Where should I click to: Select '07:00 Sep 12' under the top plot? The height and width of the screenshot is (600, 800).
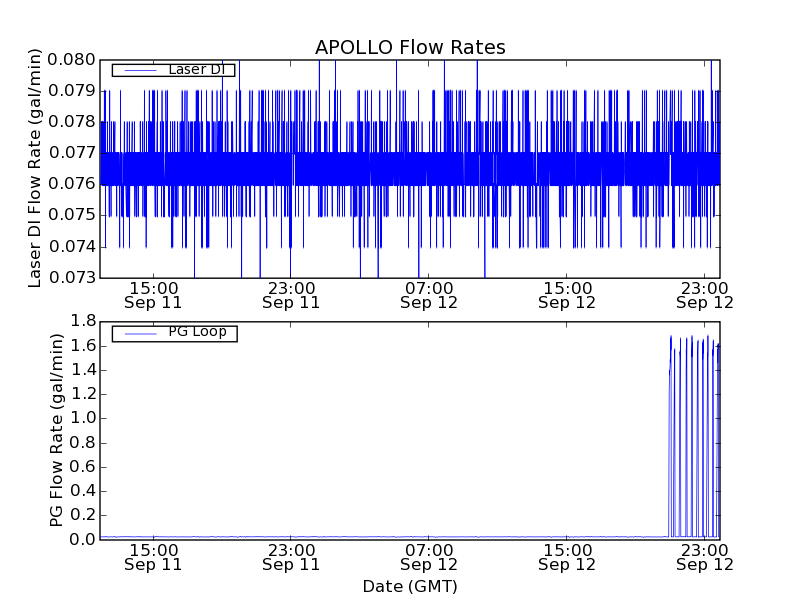(x=429, y=294)
